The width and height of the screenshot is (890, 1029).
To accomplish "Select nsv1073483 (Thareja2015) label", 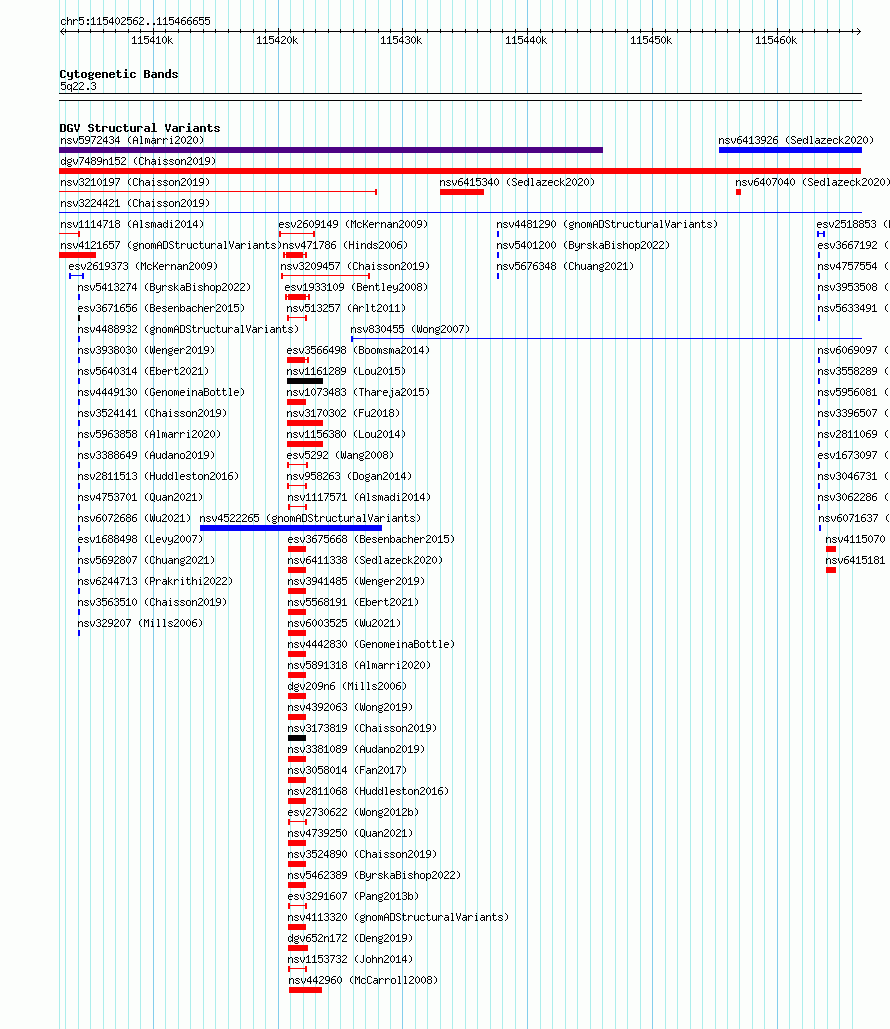I will pyautogui.click(x=358, y=392).
